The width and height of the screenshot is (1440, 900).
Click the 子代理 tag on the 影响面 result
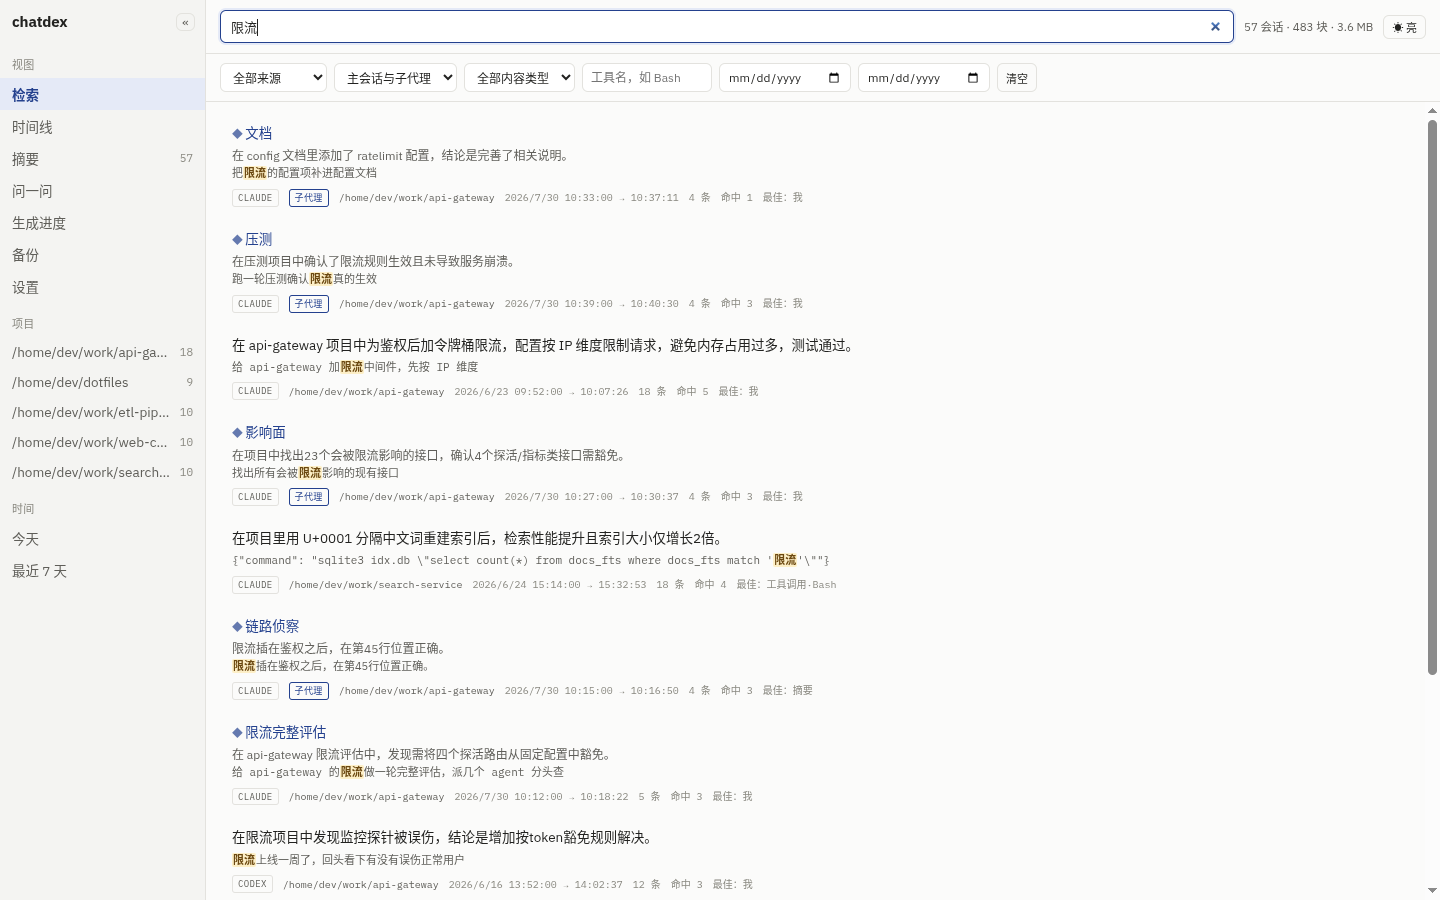309,497
